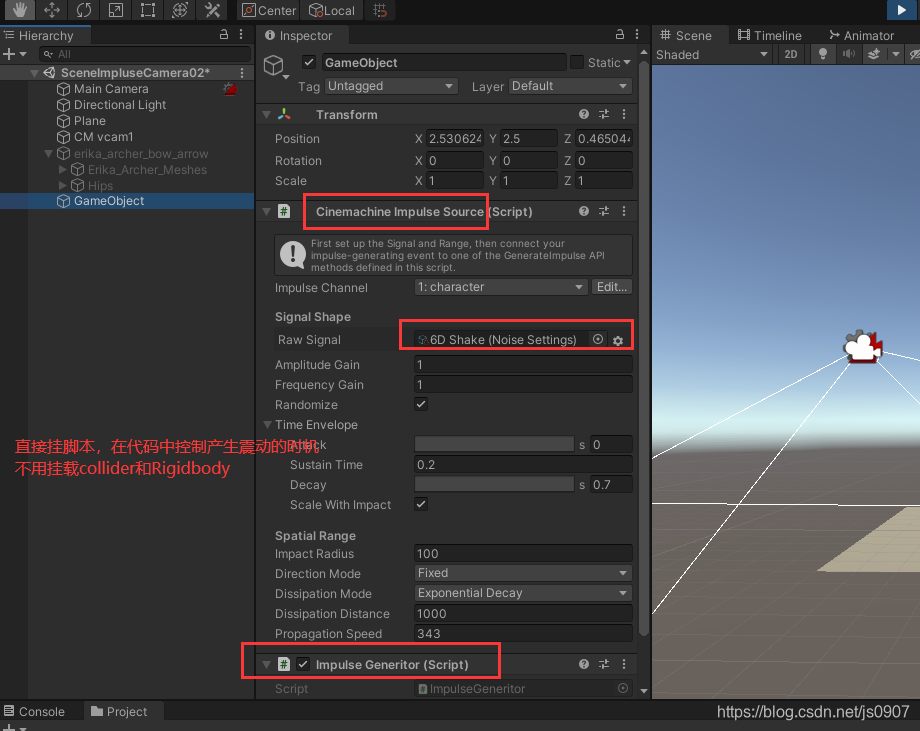
Task: Open the Impulse Generitor help icon
Action: pos(584,664)
